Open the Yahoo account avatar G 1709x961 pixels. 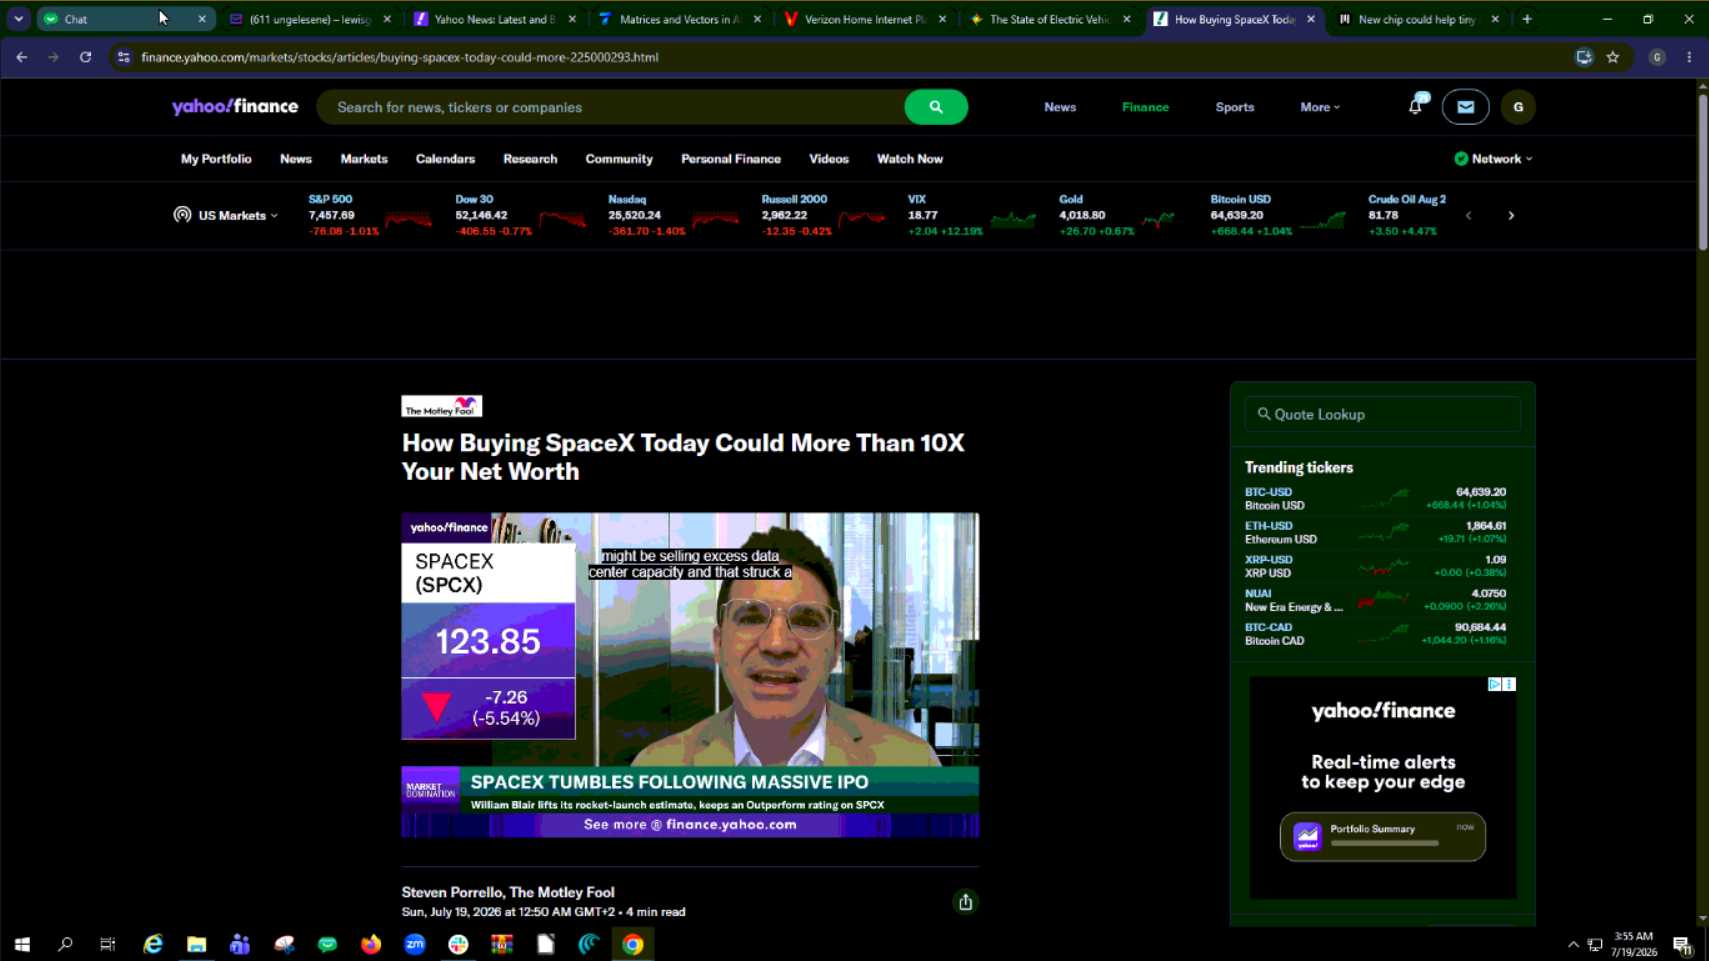click(x=1518, y=107)
